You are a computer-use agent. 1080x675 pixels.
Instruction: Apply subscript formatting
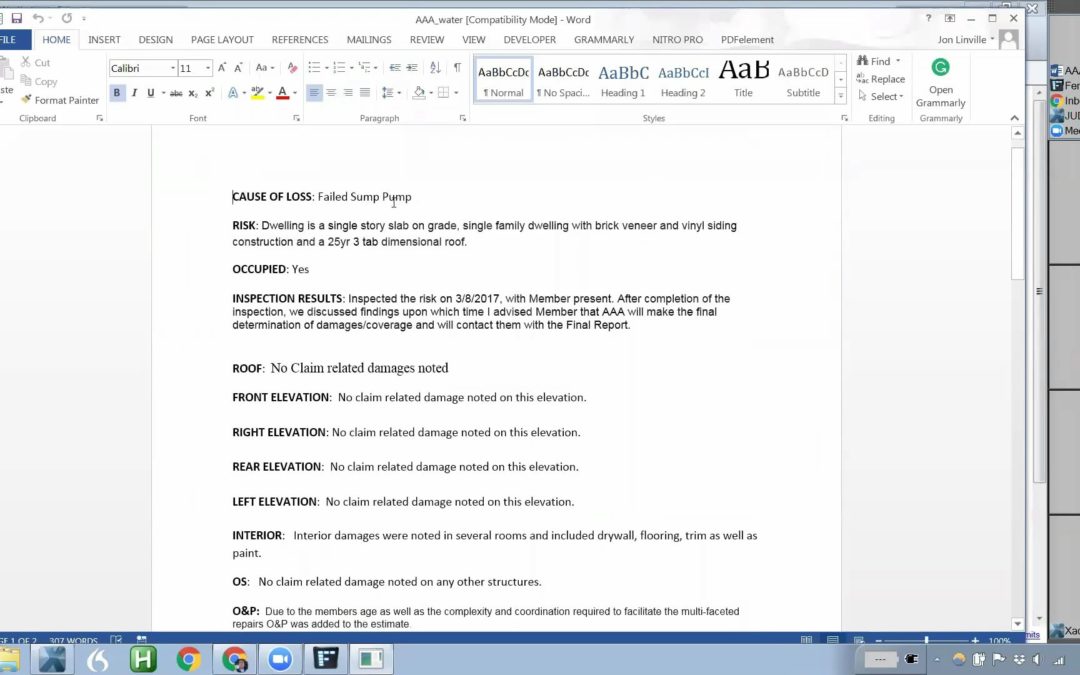[x=193, y=93]
